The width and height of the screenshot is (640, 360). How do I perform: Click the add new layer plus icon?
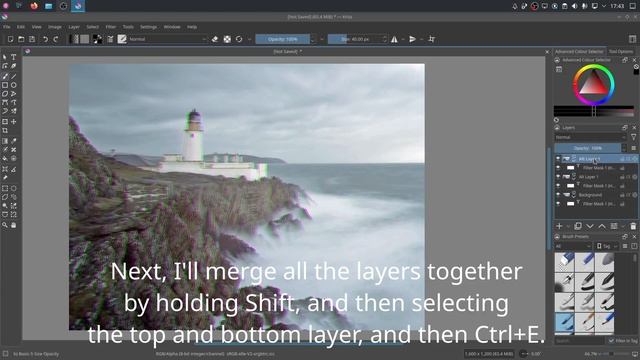559,226
